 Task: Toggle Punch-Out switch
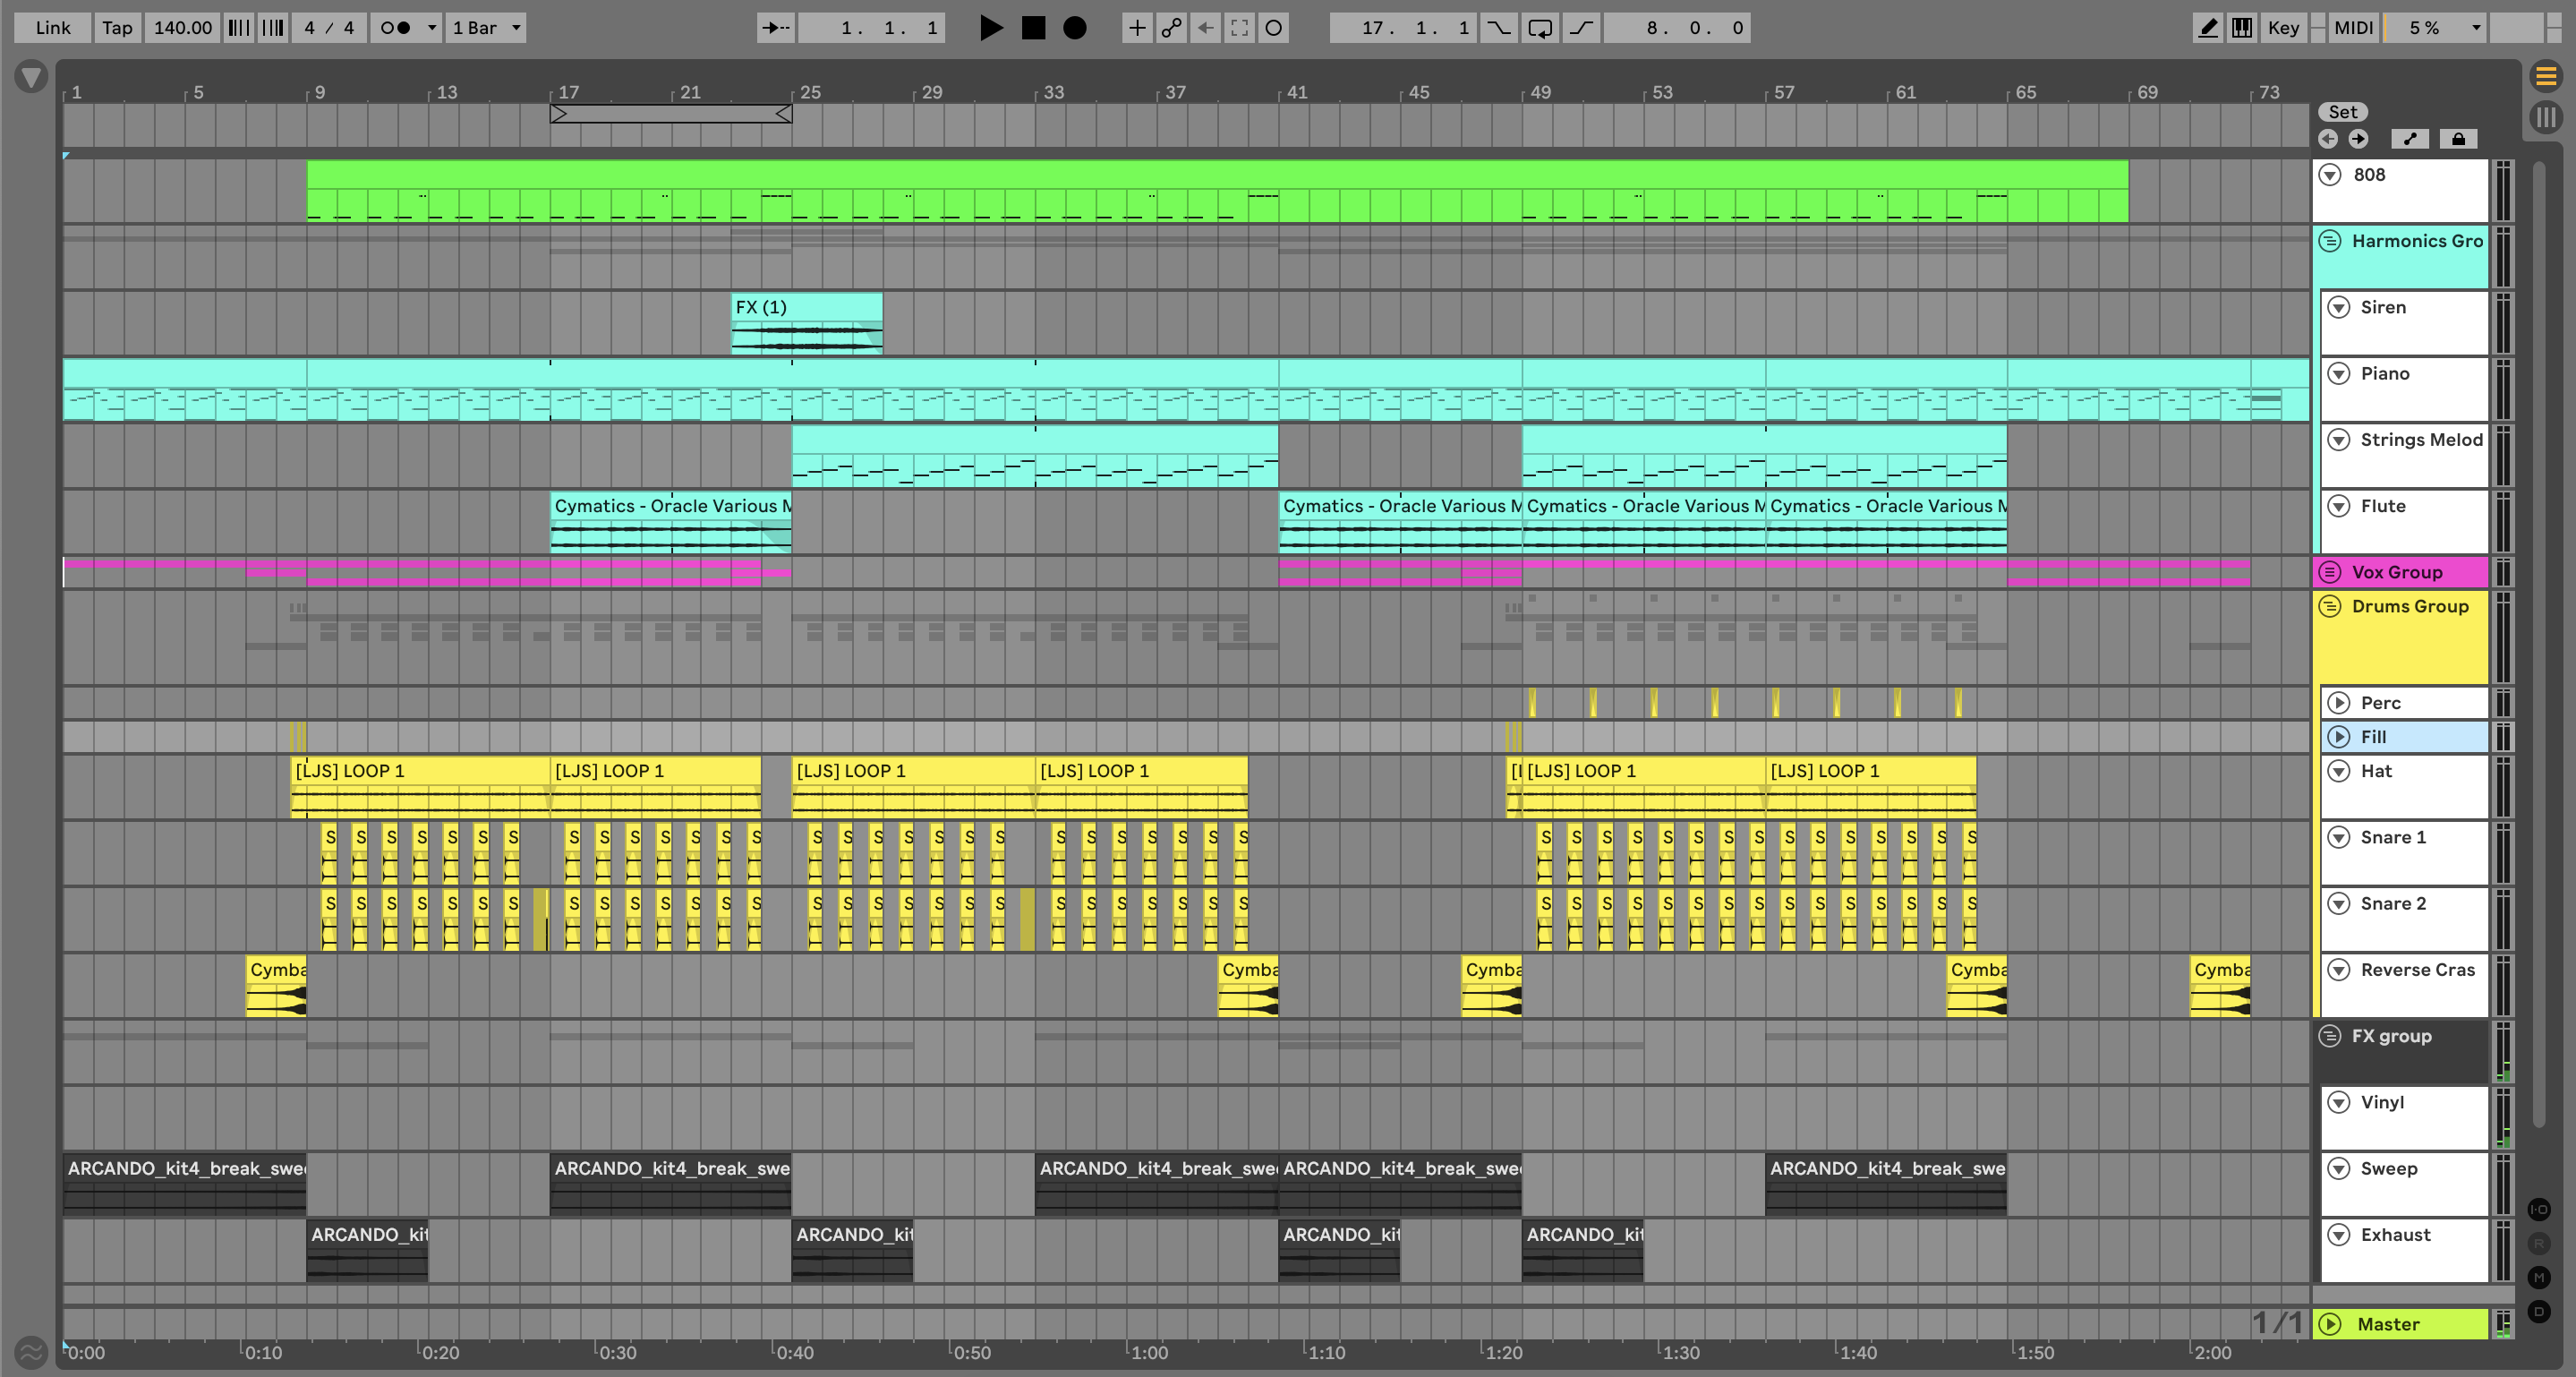tap(1581, 28)
